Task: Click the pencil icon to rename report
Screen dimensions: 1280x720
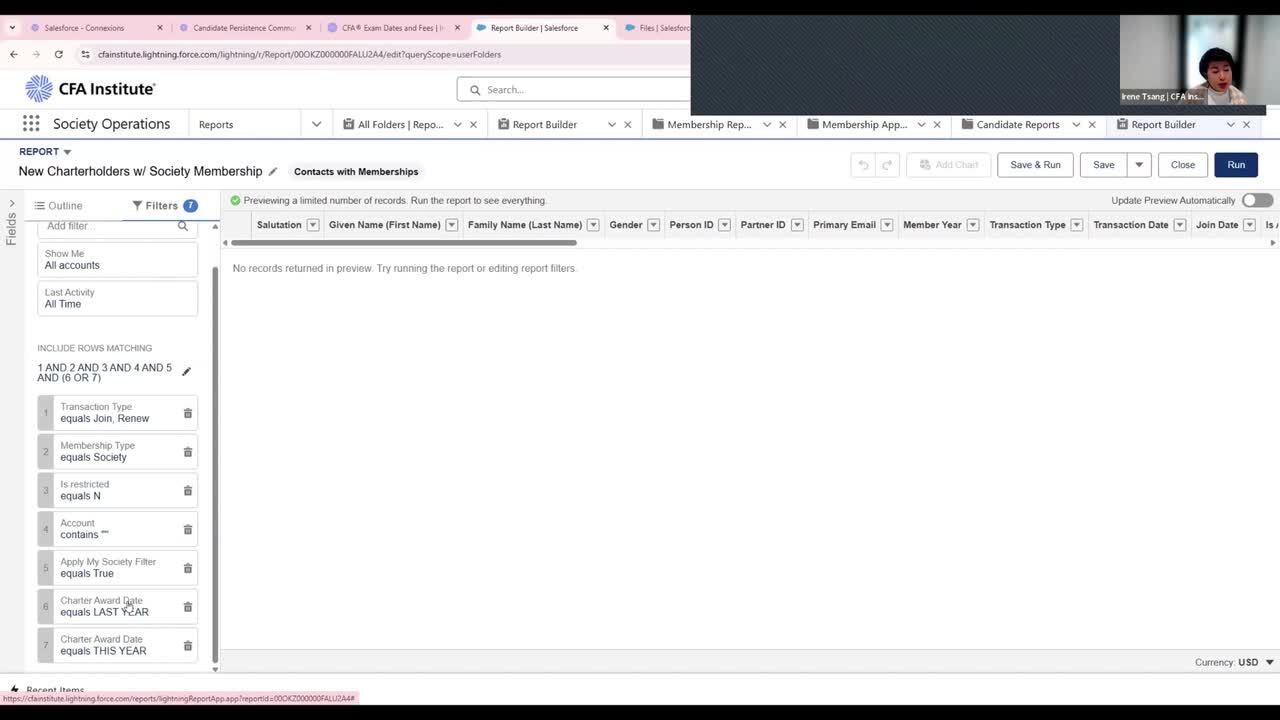Action: [x=273, y=171]
